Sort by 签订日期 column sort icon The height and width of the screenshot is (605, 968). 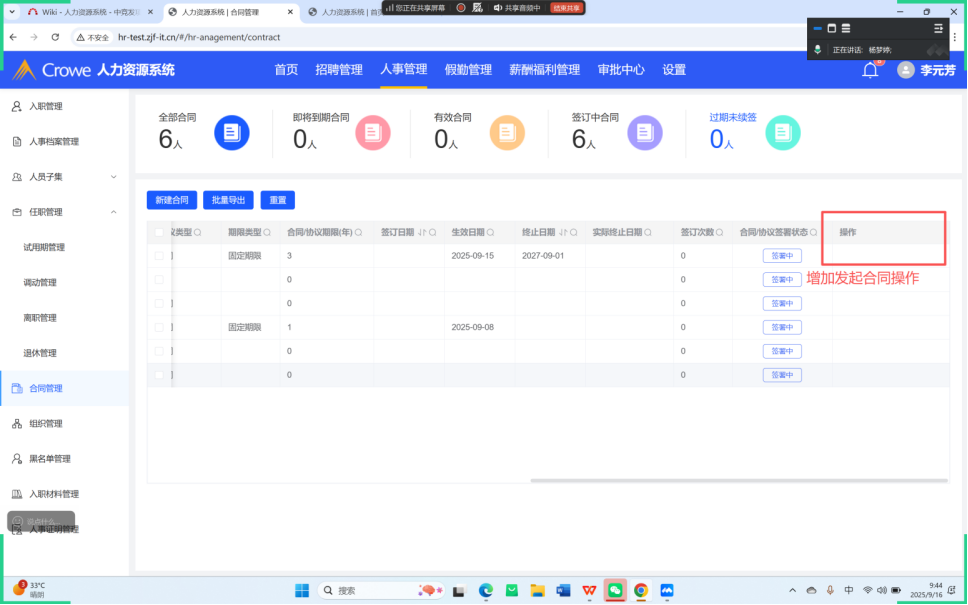point(421,232)
